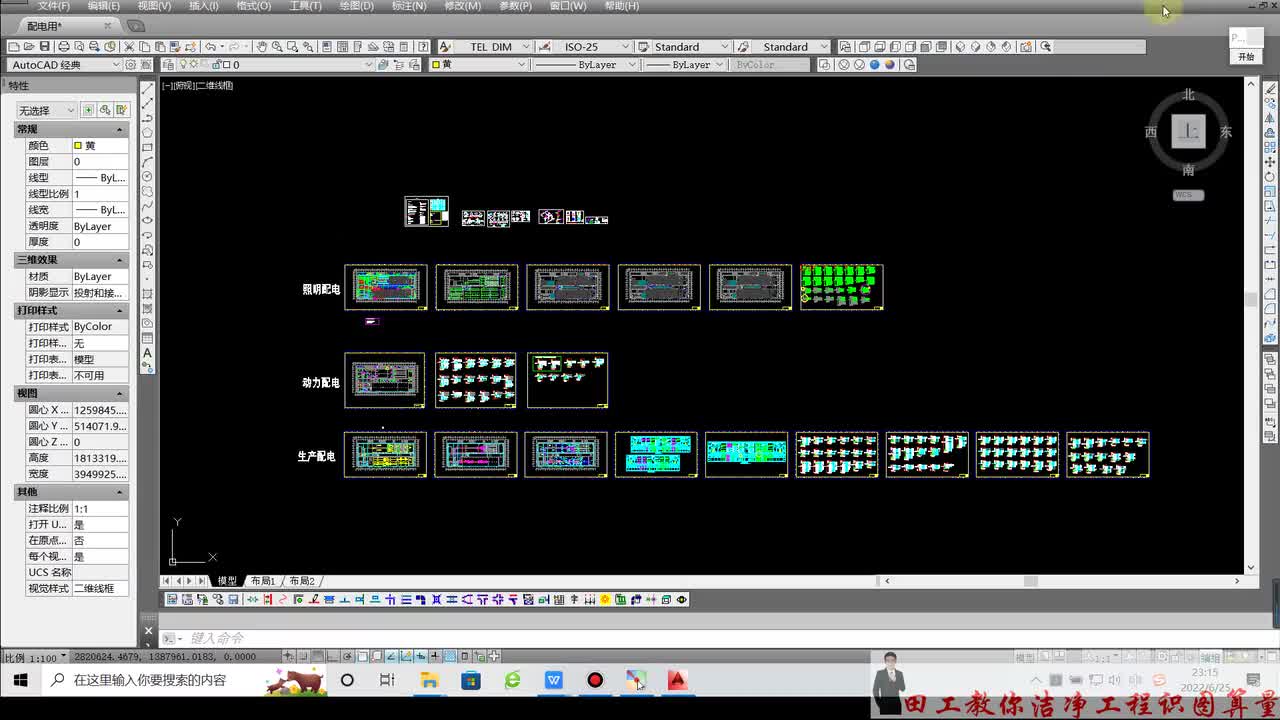1280x720 pixels.
Task: Select the Pan hand tool
Action: (261, 47)
